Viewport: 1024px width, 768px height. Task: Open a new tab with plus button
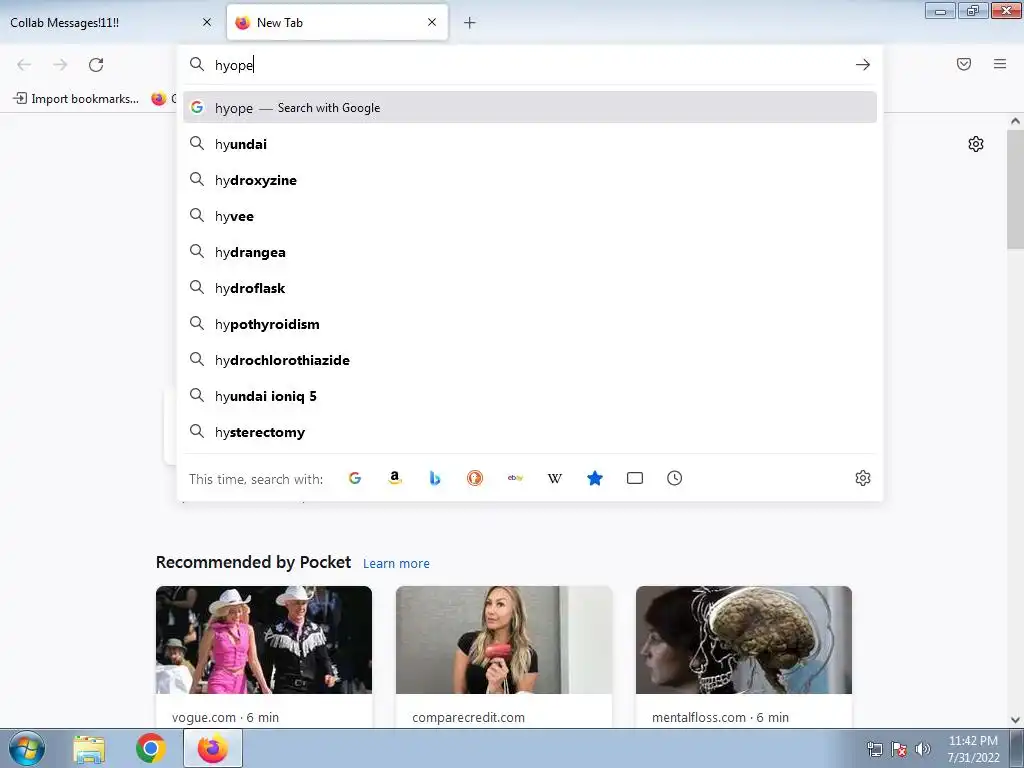coord(470,23)
